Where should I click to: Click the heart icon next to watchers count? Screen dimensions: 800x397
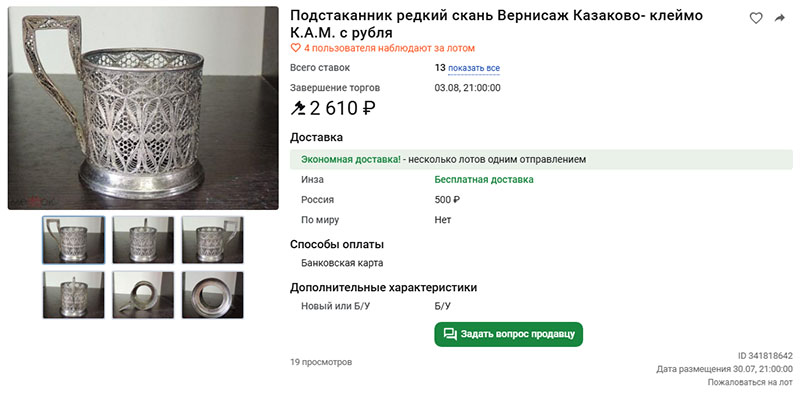[x=295, y=48]
